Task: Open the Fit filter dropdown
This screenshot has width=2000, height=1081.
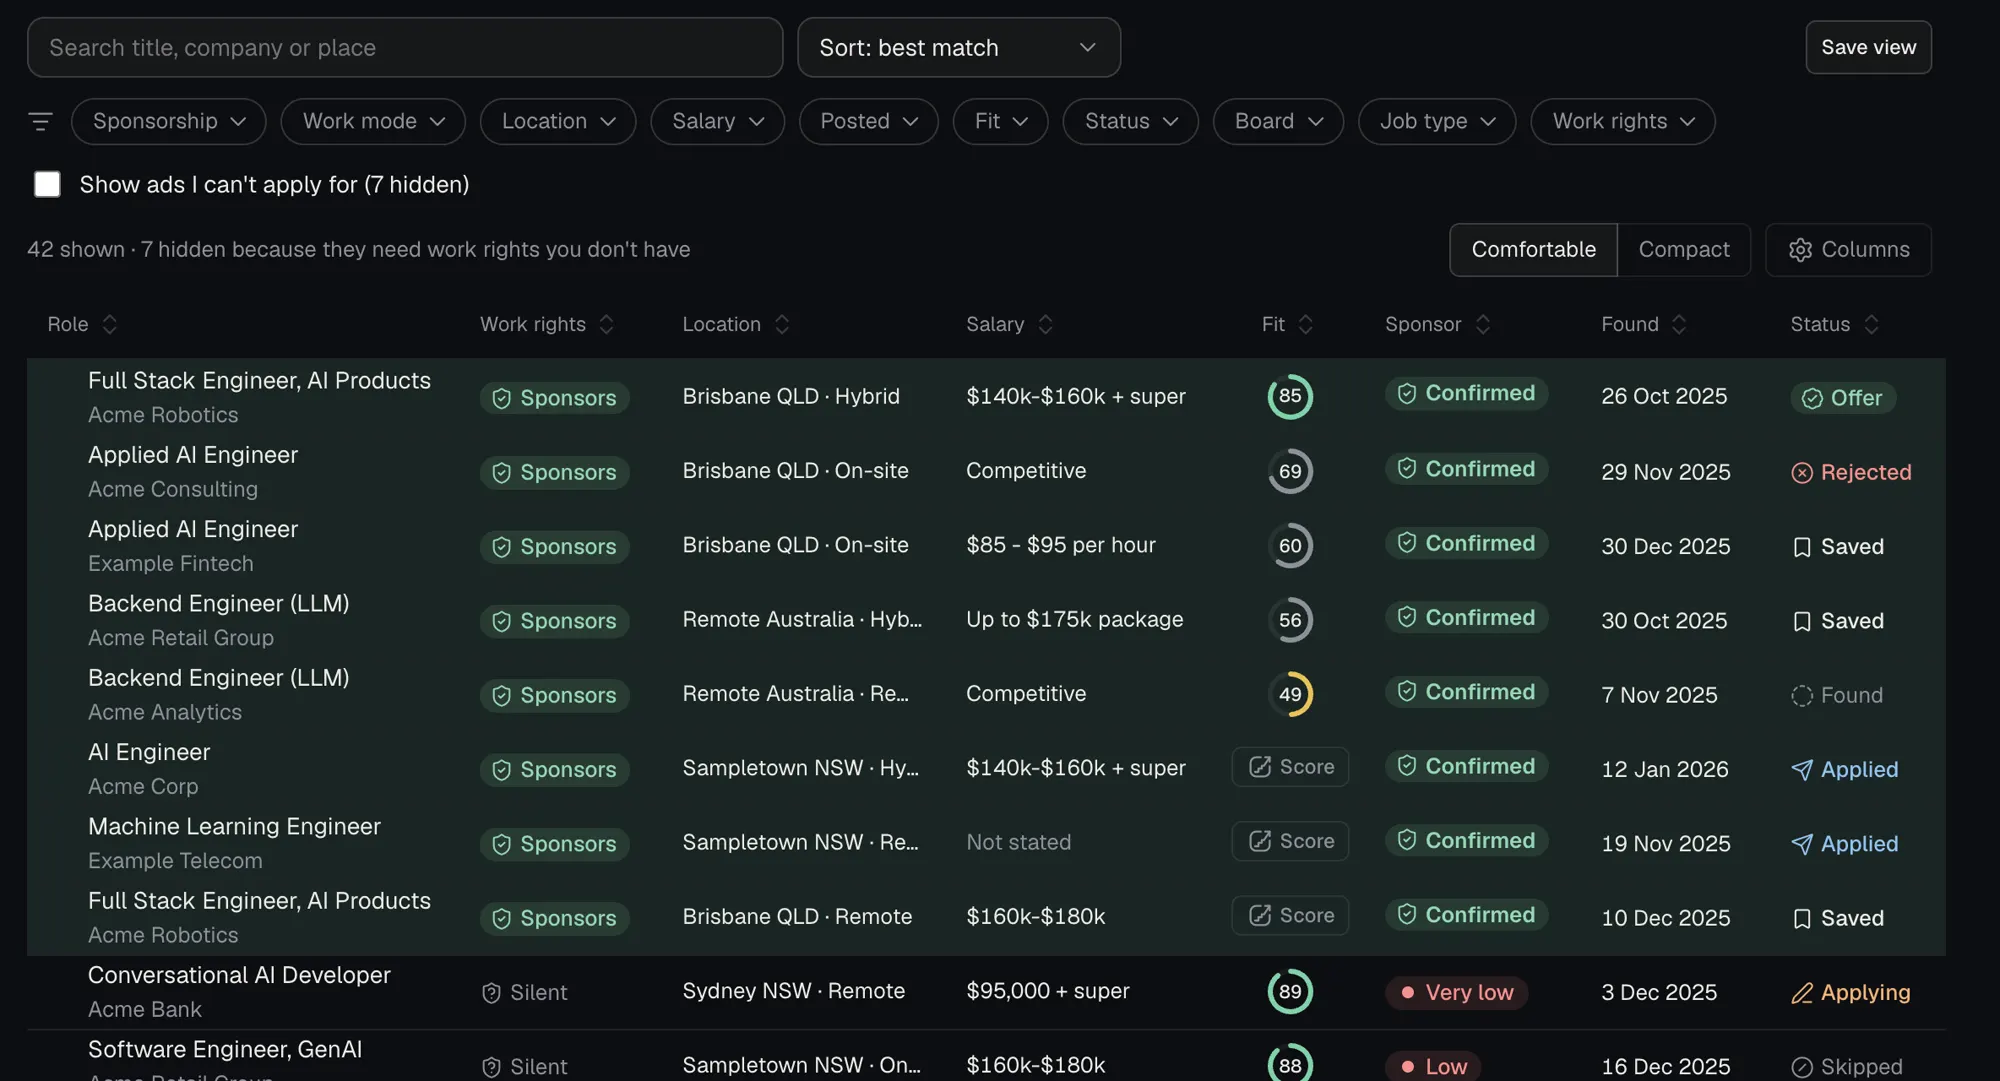Action: (x=1001, y=121)
